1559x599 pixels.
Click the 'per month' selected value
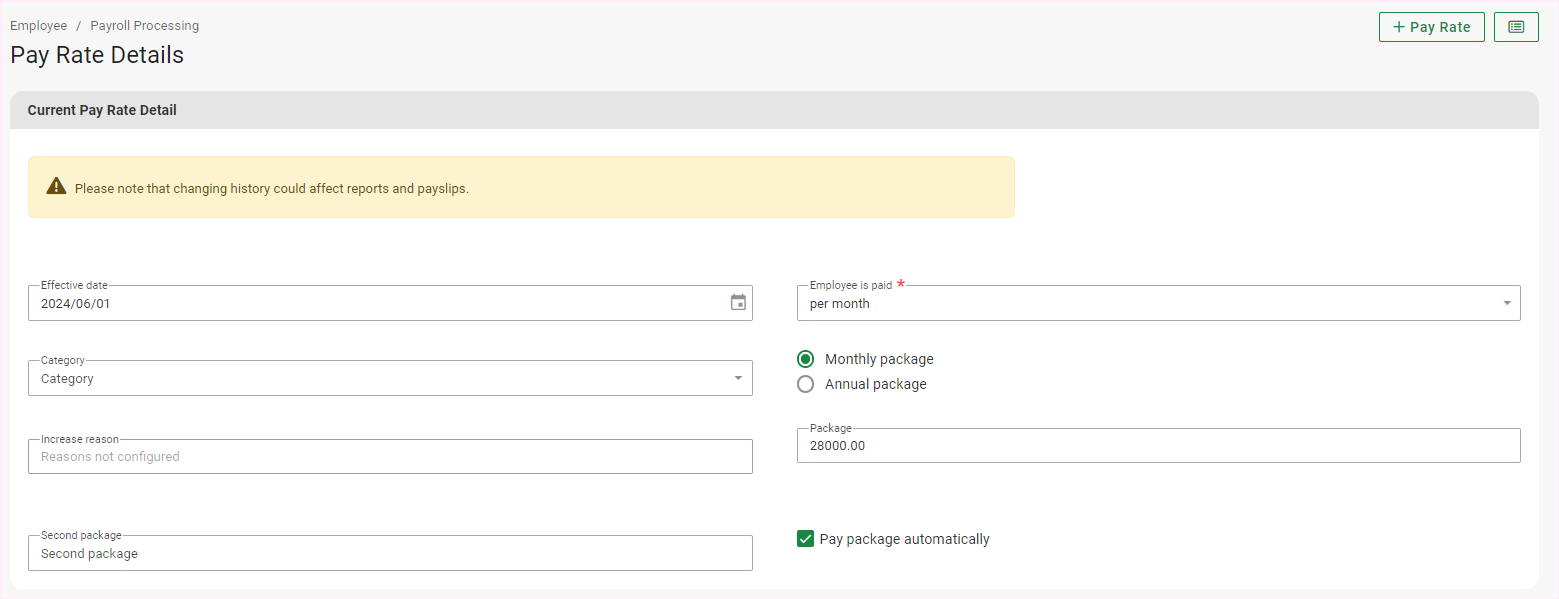click(840, 304)
